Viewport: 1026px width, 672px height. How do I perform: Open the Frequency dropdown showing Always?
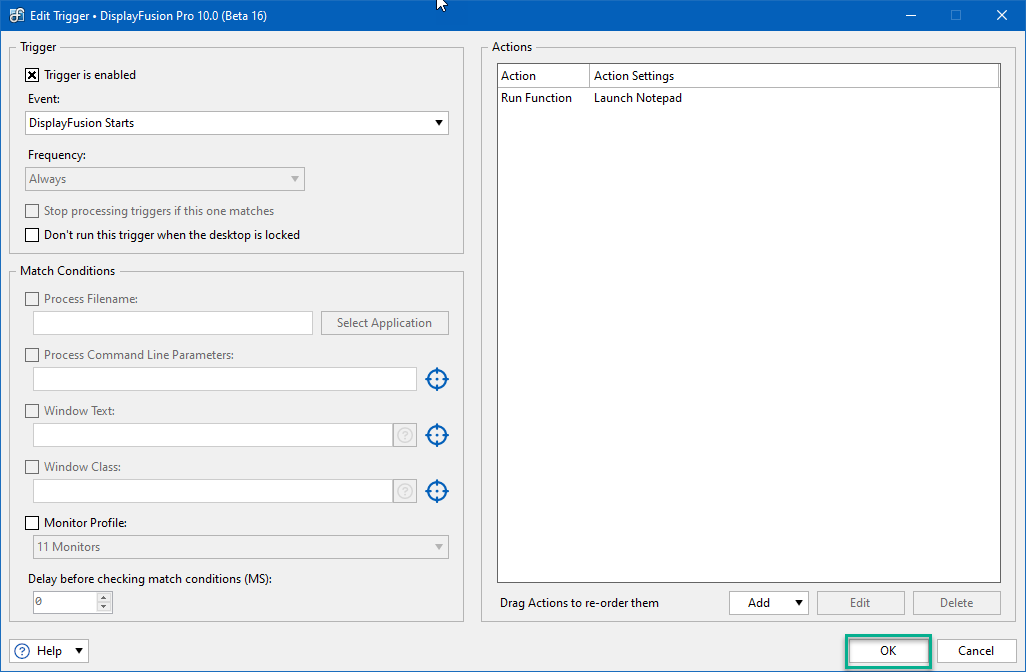click(165, 179)
